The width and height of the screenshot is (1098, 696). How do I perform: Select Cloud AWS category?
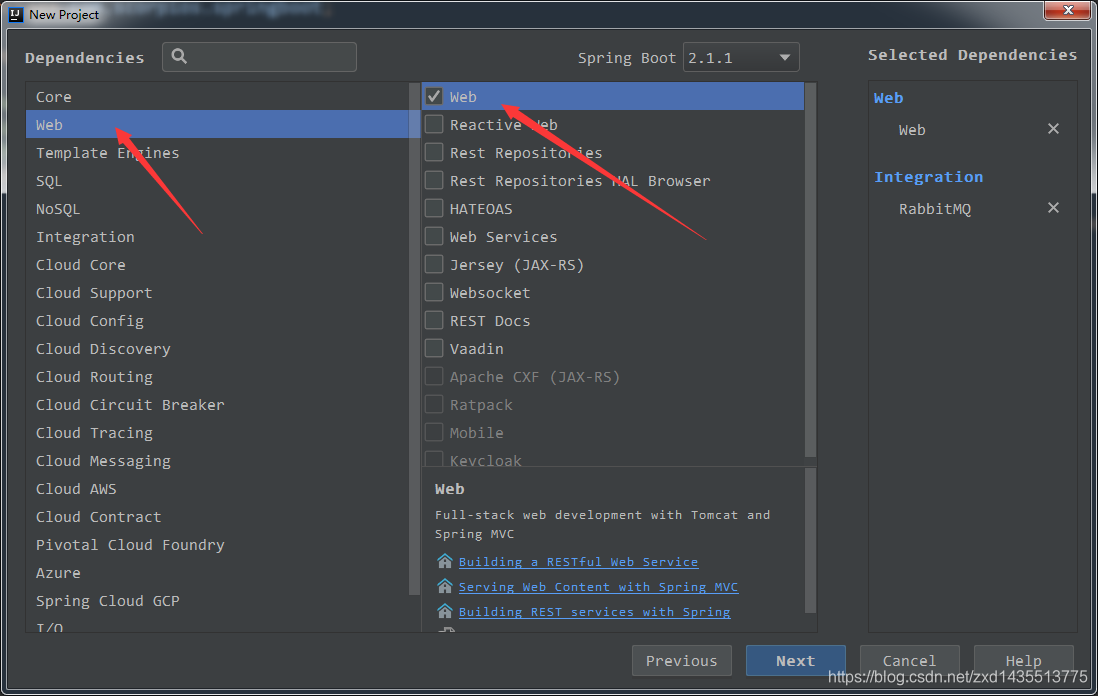point(217,489)
